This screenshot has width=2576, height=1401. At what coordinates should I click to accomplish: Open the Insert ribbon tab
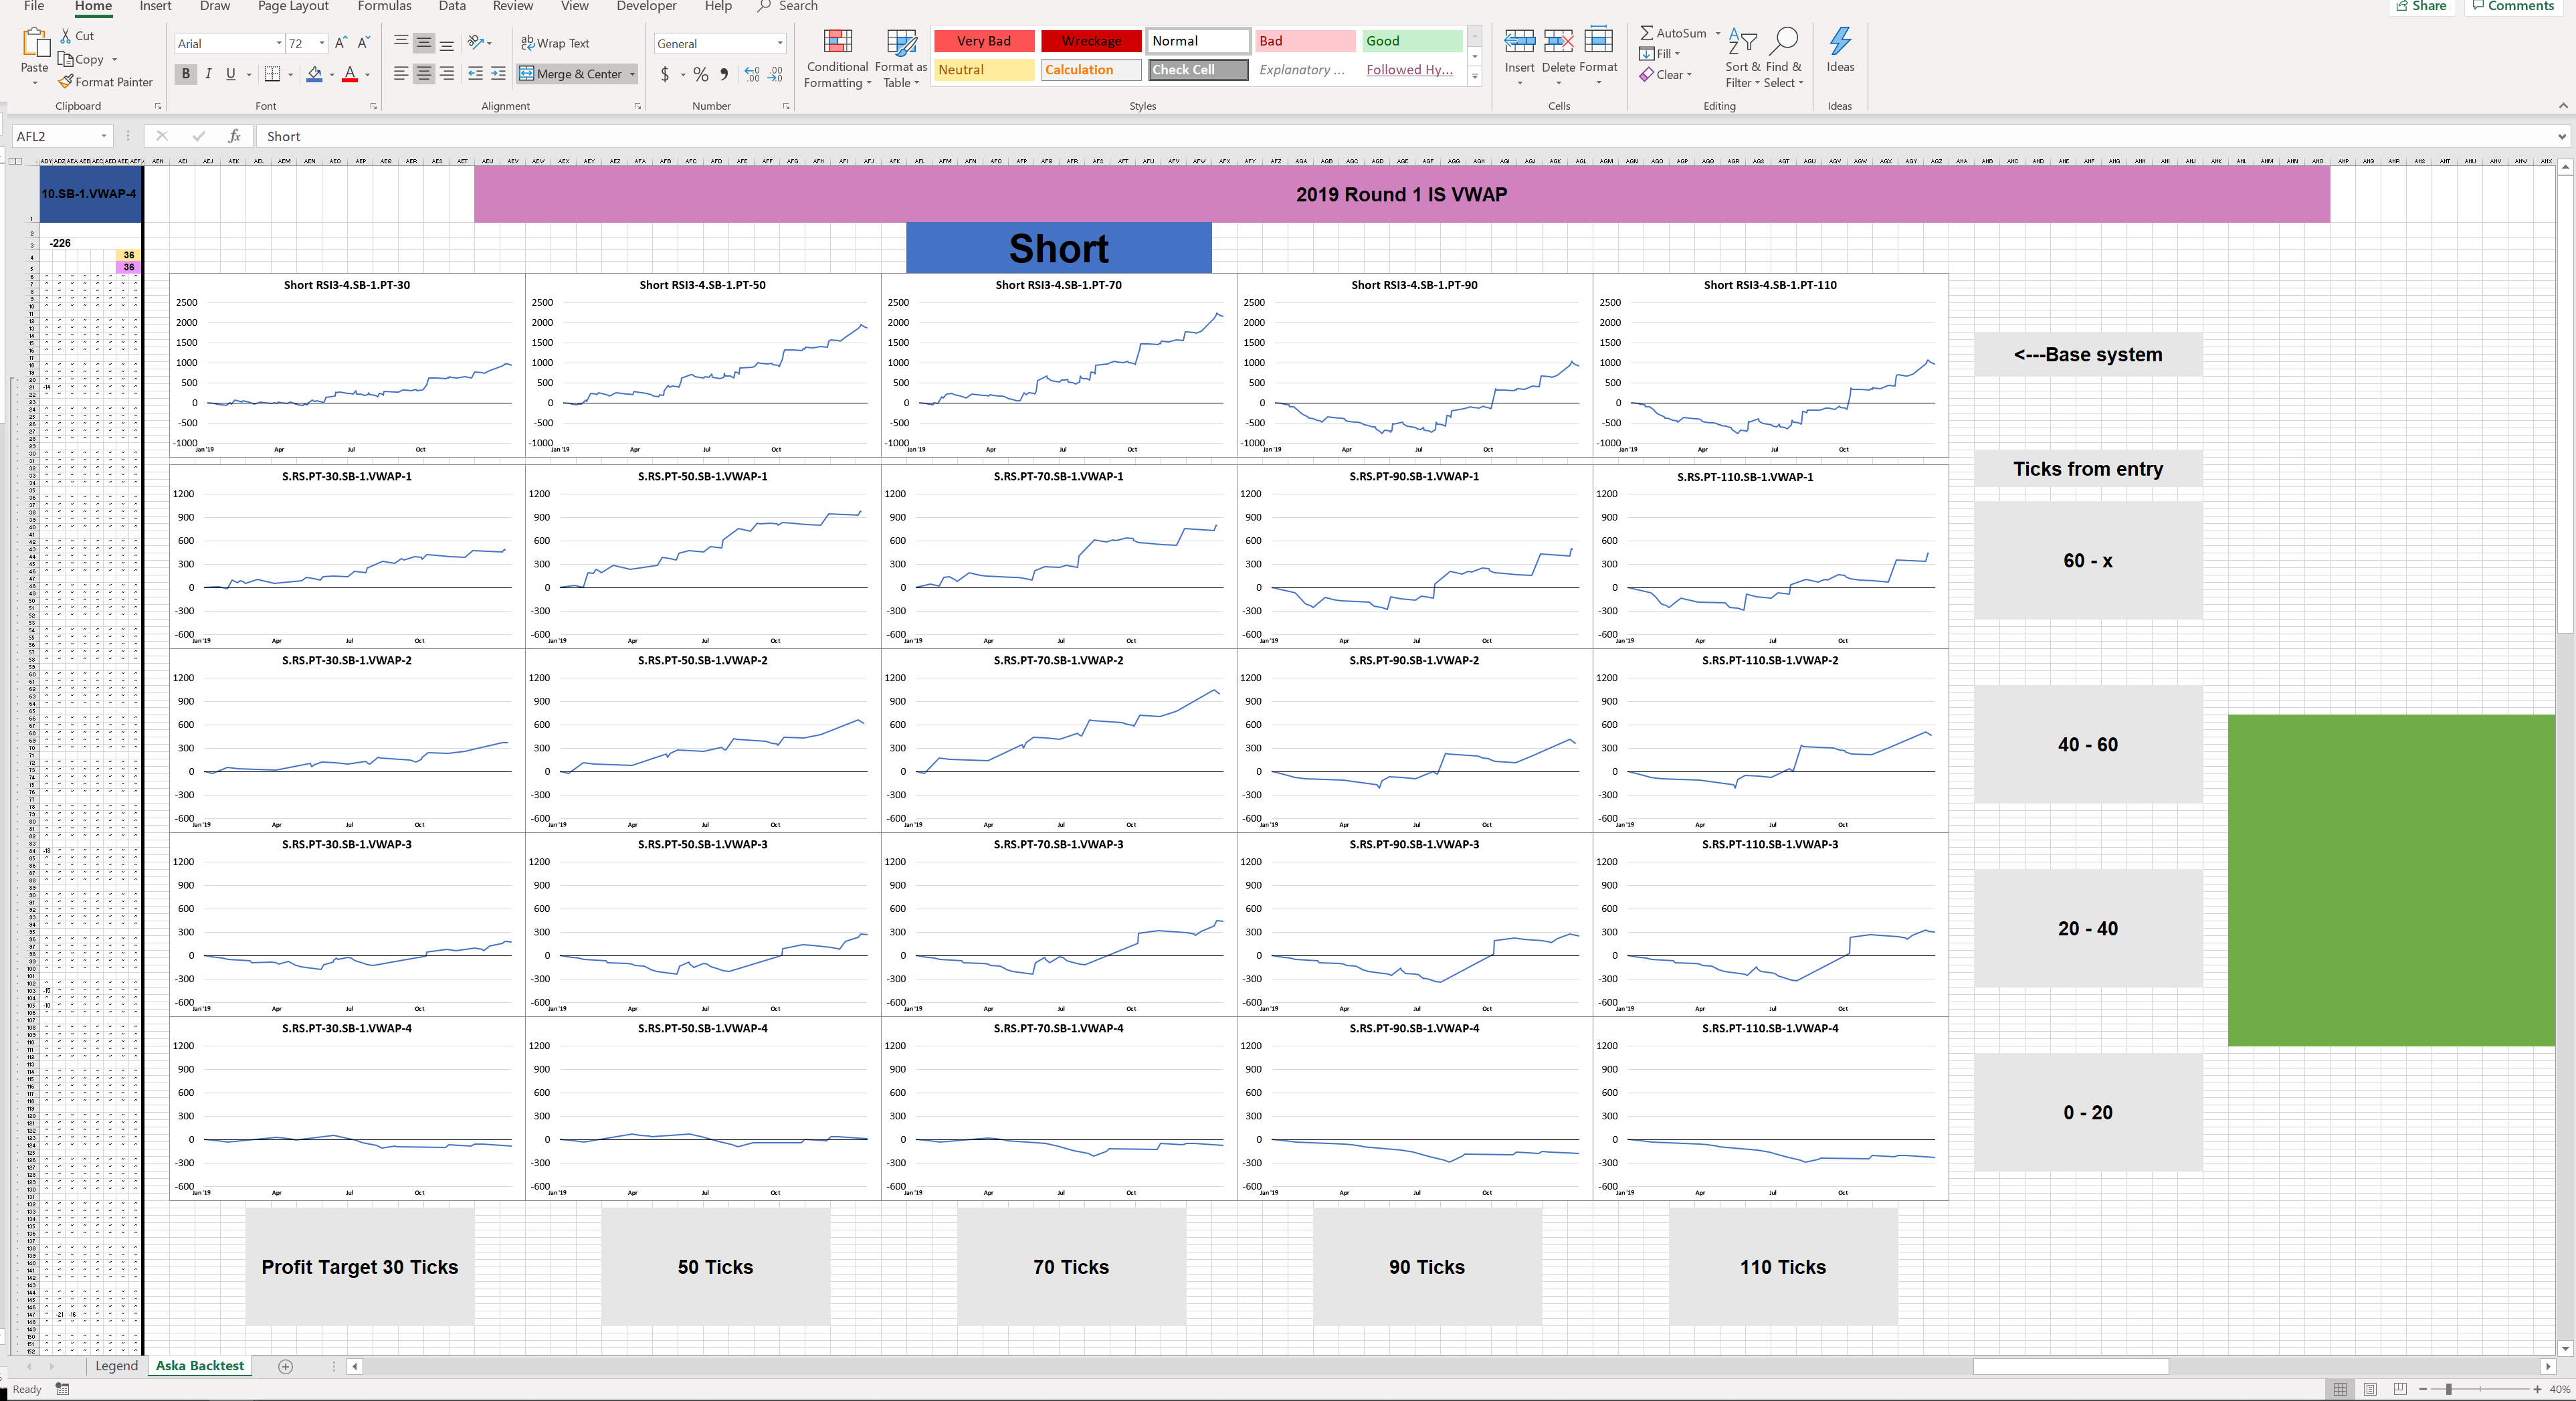click(155, 6)
